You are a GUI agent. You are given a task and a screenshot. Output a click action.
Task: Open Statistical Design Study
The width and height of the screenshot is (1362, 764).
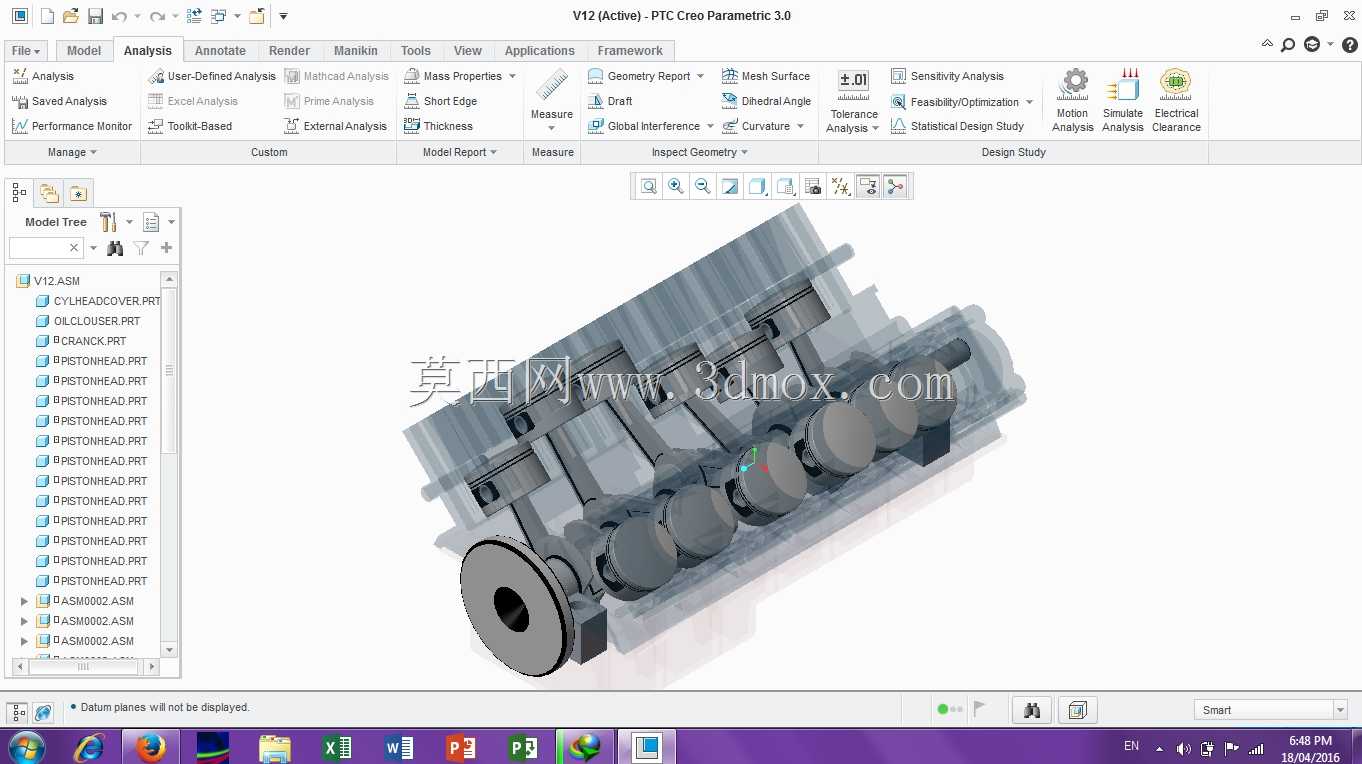(x=957, y=126)
